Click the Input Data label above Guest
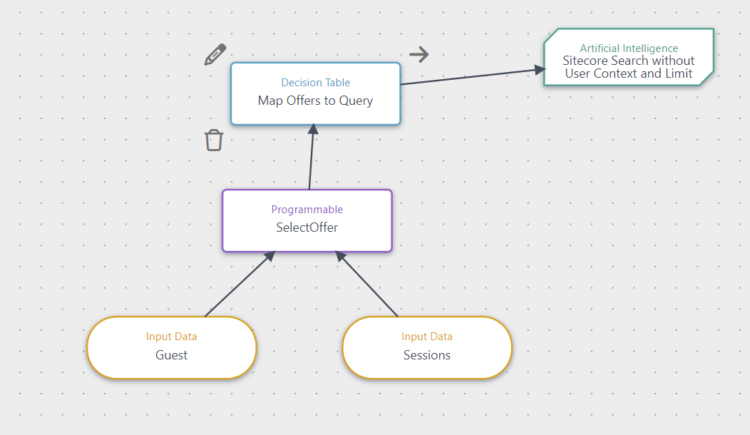Screen dimensions: 750x435 click(171, 337)
